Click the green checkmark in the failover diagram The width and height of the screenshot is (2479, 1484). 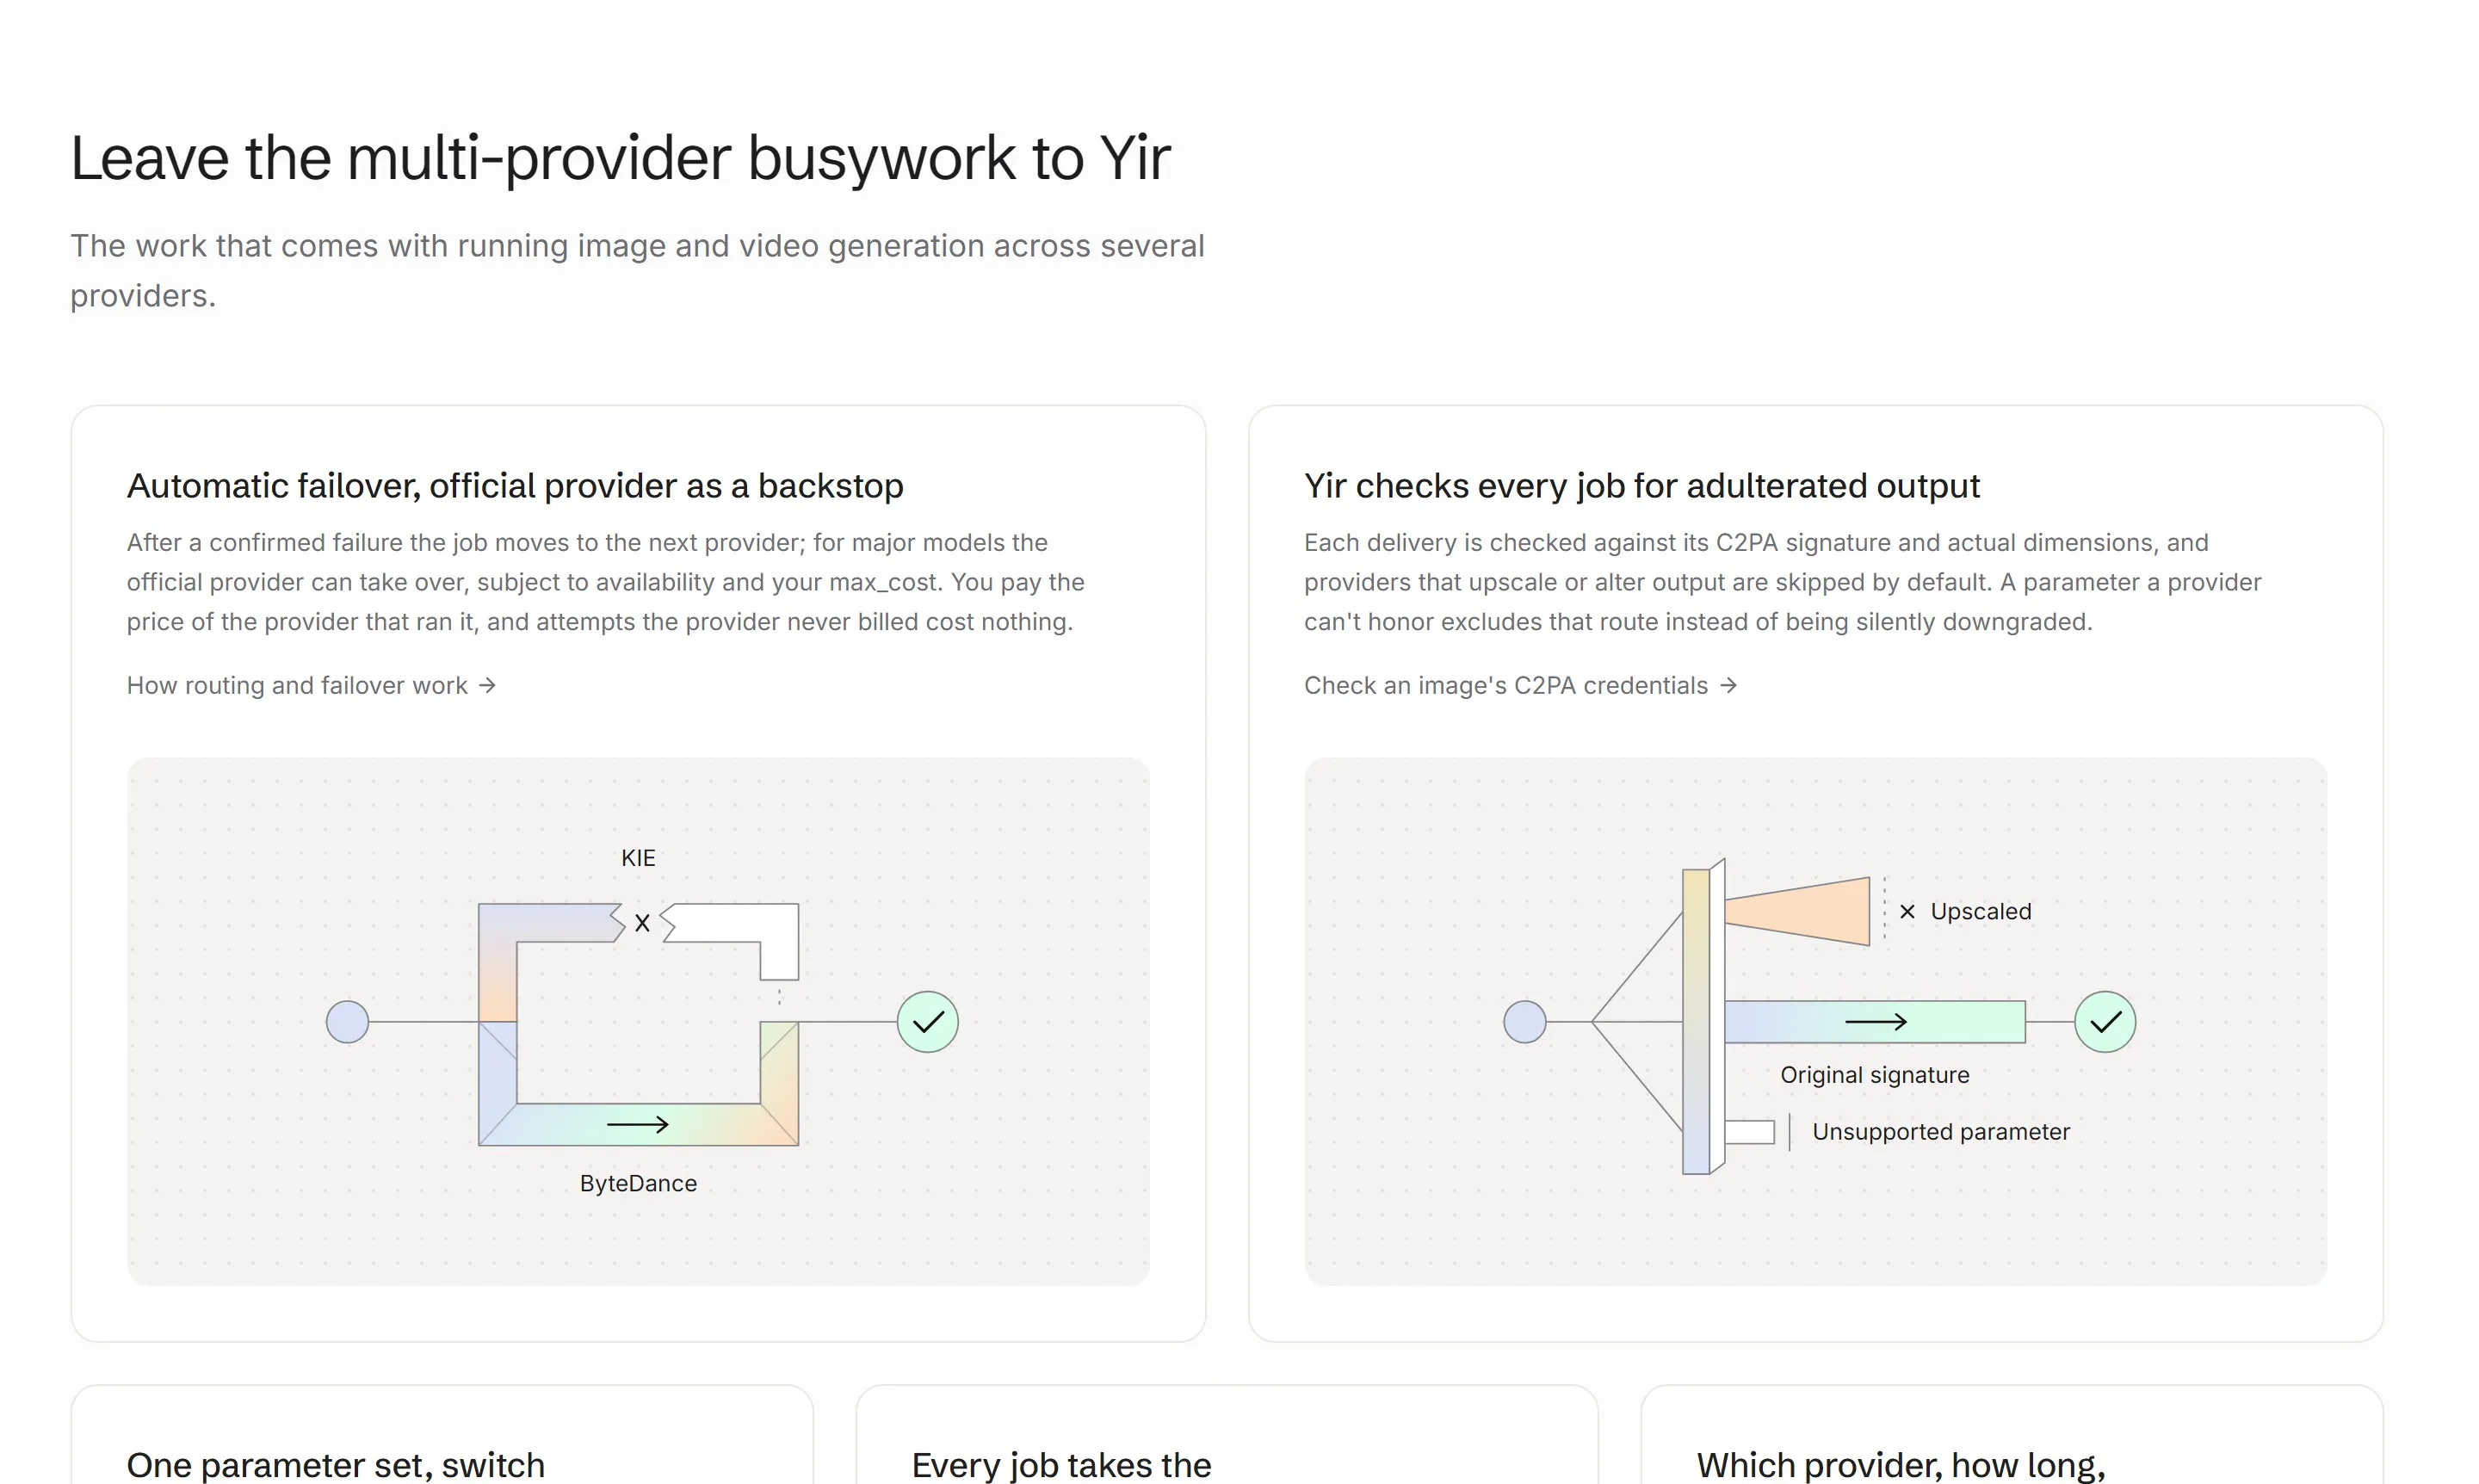(x=928, y=1022)
